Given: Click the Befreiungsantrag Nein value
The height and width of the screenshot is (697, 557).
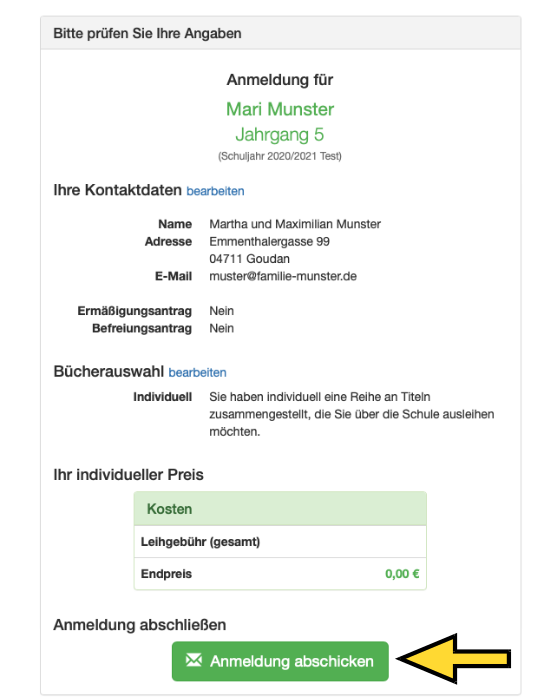Looking at the screenshot, I should [x=221, y=328].
